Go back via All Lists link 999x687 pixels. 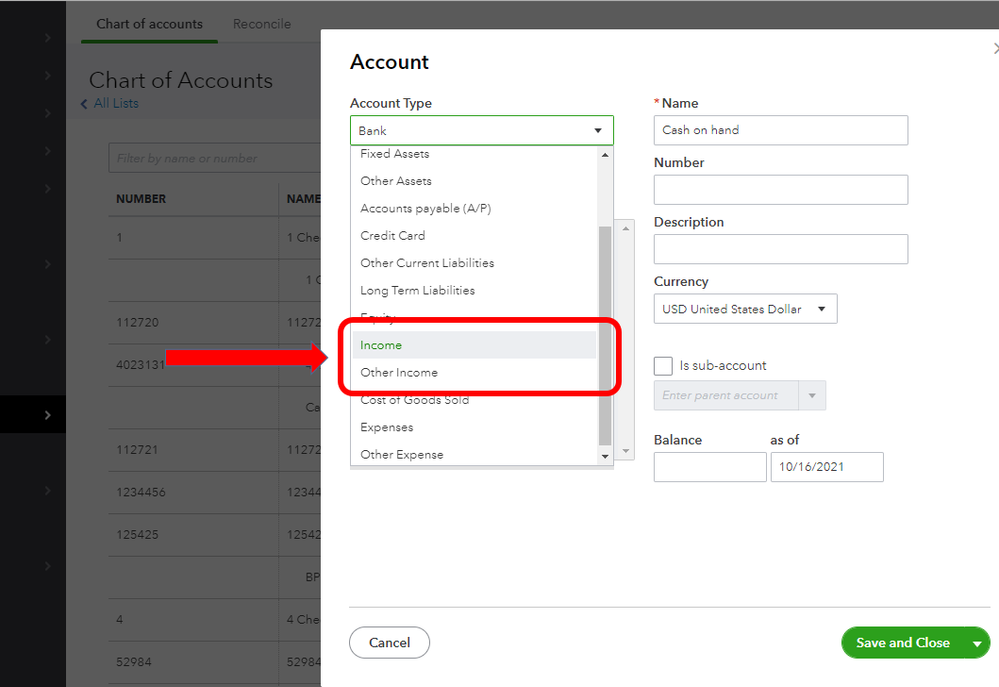115,104
